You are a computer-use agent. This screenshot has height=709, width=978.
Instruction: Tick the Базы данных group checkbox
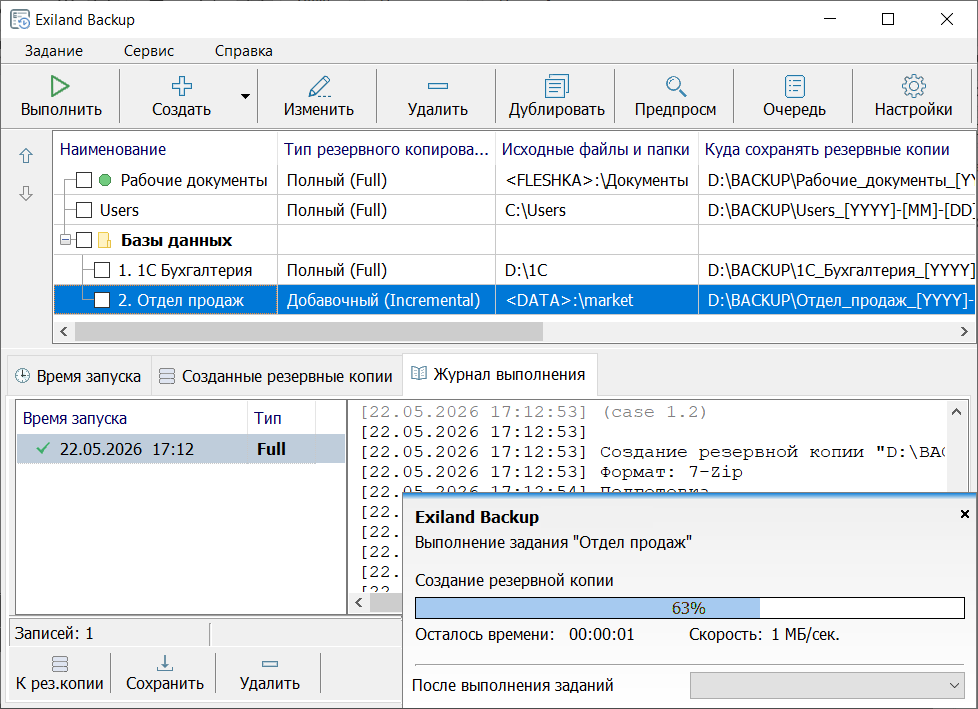[84, 240]
